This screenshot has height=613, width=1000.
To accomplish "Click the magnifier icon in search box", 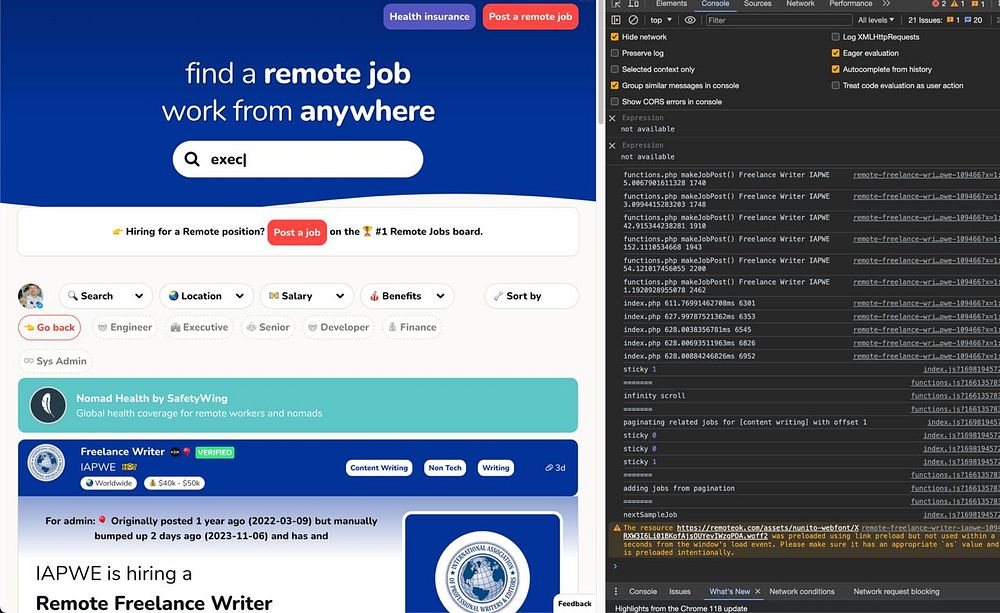I will click(192, 159).
